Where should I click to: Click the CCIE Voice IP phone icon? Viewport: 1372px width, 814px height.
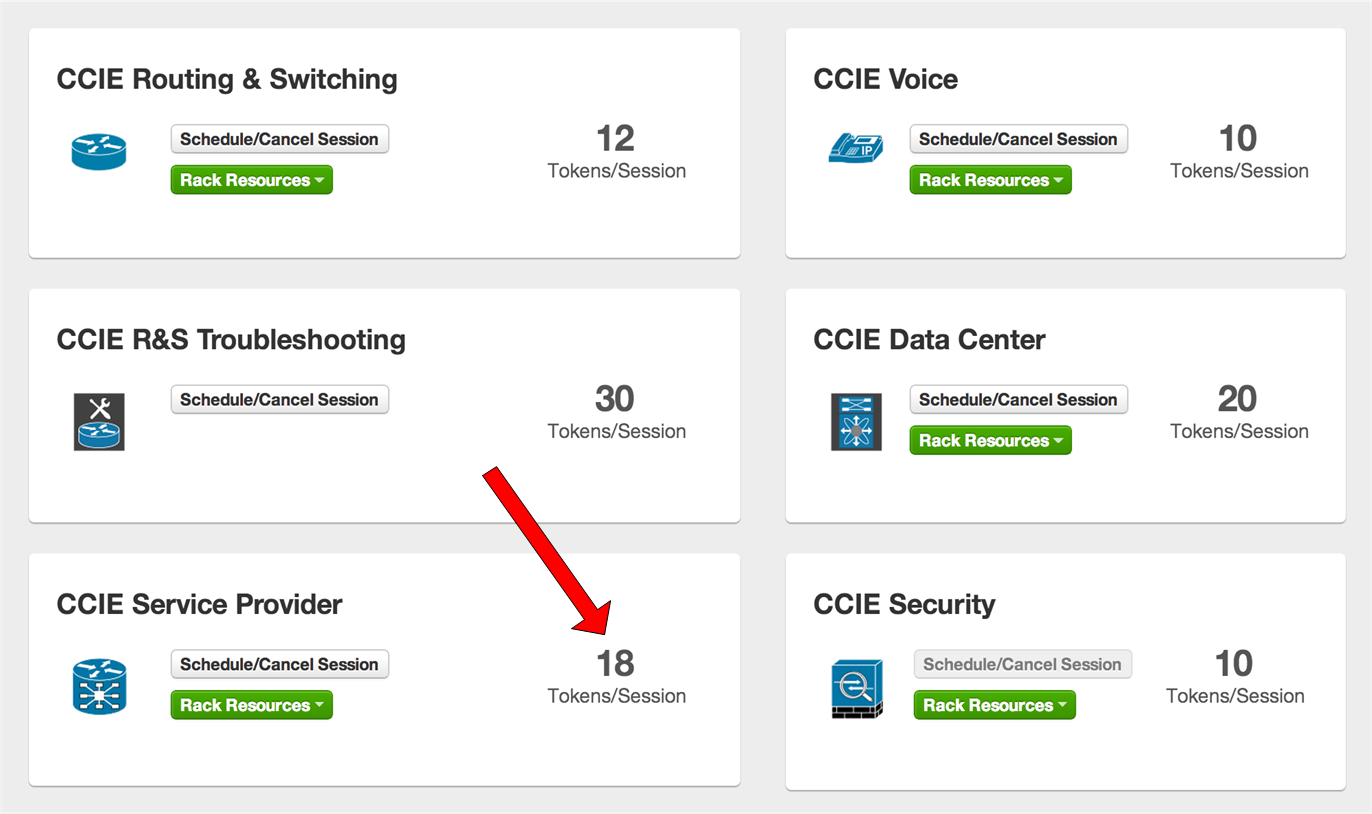[856, 148]
